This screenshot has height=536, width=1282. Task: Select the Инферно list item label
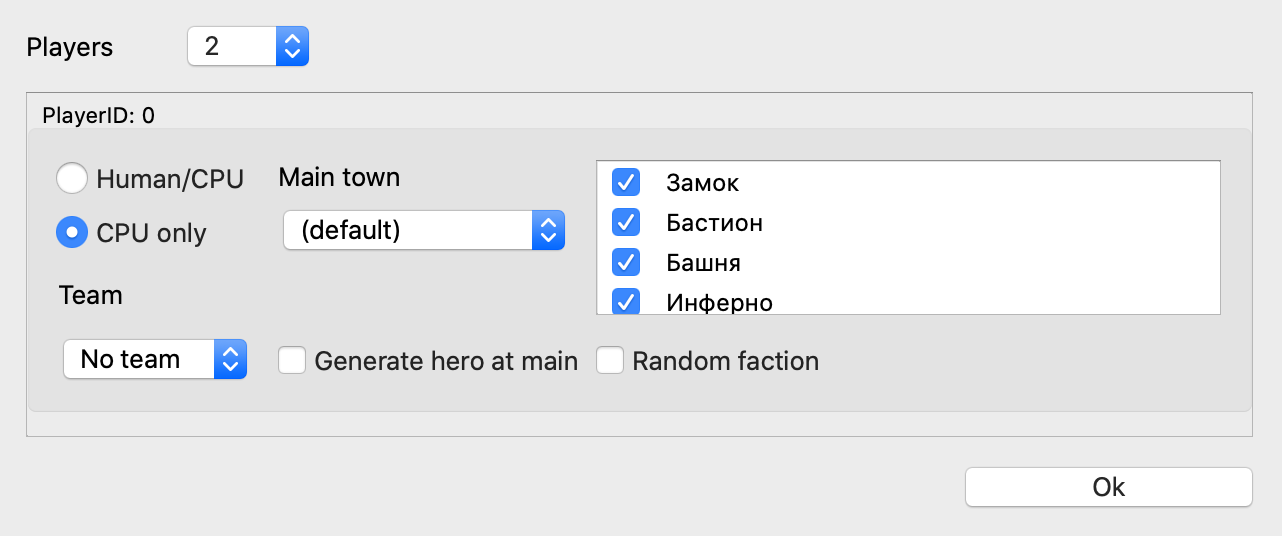pos(720,302)
